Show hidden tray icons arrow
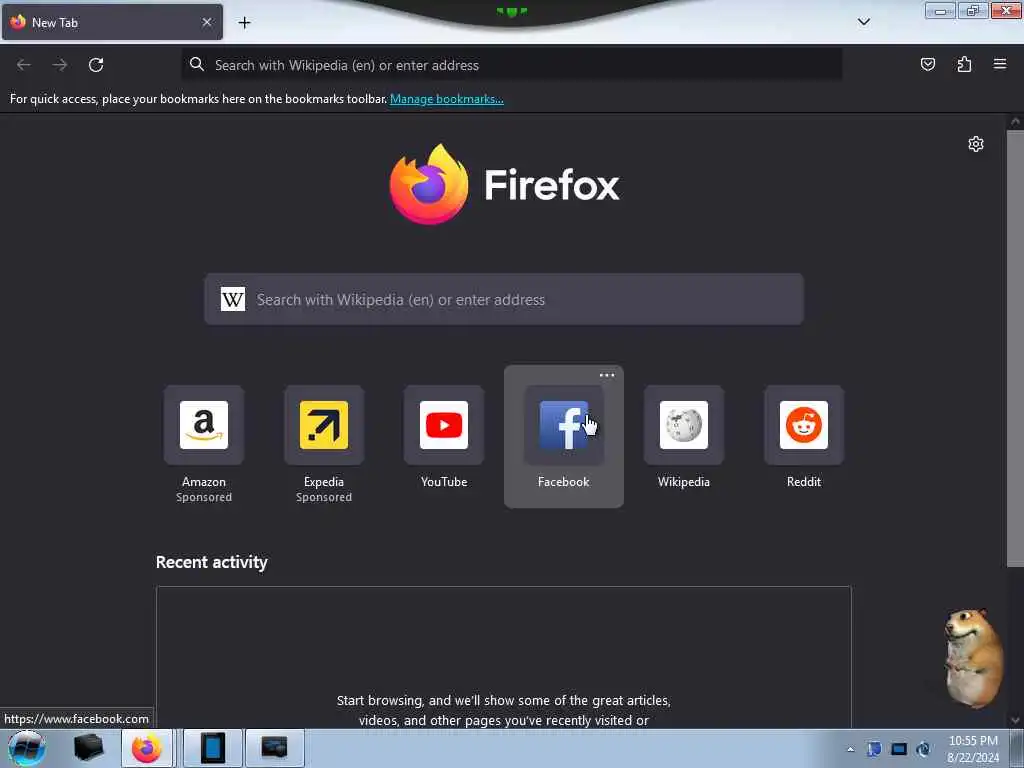This screenshot has height=768, width=1024. pyautogui.click(x=850, y=750)
